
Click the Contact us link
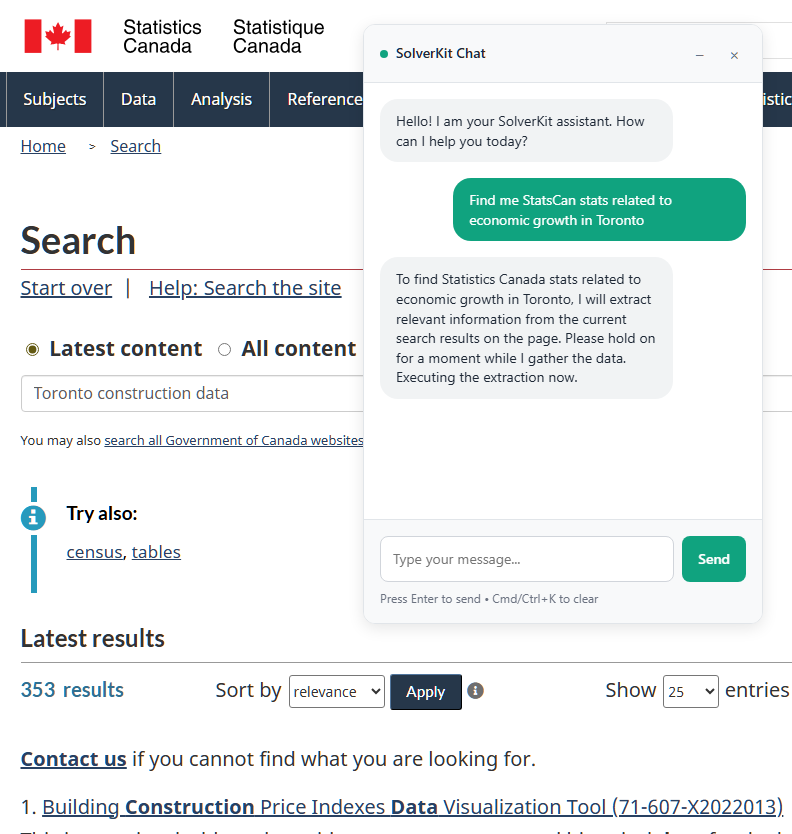coord(73,759)
